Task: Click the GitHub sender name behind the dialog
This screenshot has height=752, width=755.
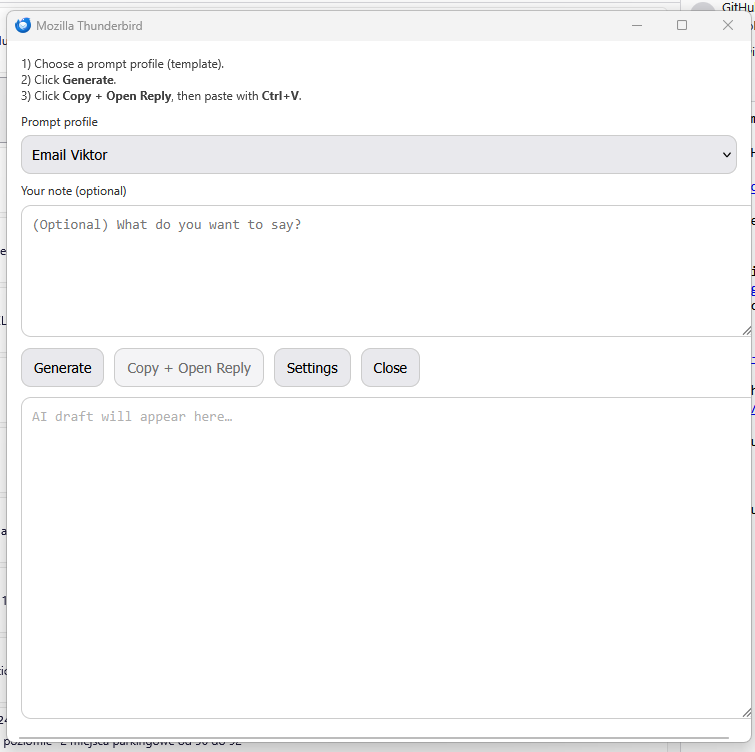Action: pos(737,6)
